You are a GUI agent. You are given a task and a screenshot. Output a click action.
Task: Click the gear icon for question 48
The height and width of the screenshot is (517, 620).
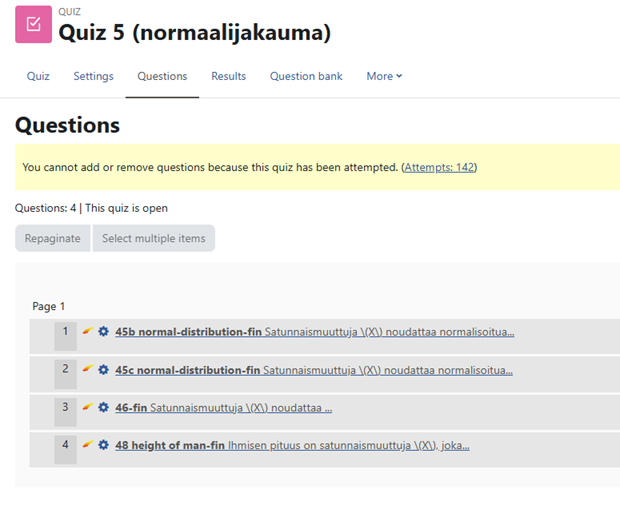point(104,445)
